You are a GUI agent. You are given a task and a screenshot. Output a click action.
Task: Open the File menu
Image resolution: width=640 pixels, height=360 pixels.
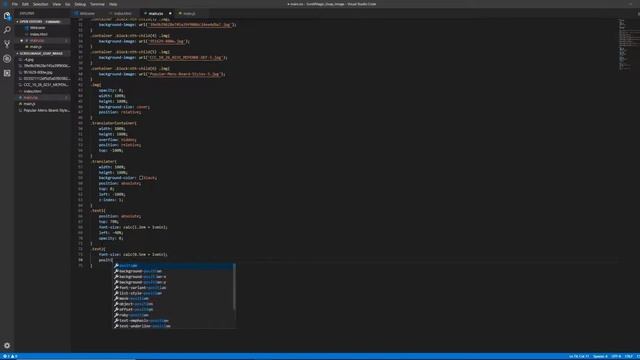pos(15,4)
